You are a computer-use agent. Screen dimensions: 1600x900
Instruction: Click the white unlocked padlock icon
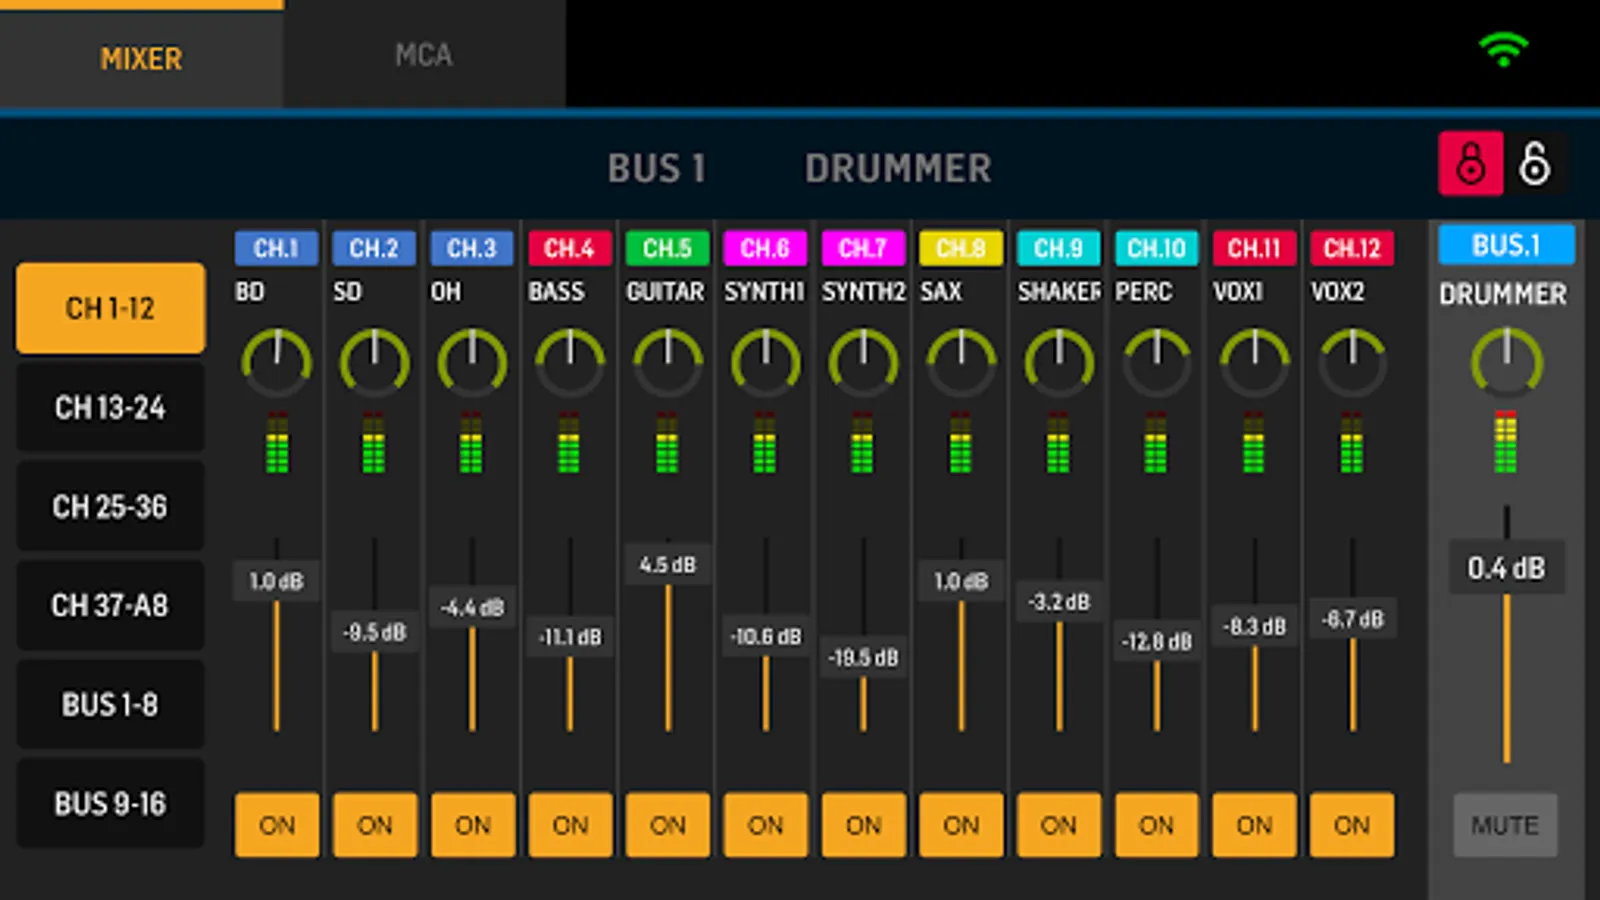[1534, 163]
